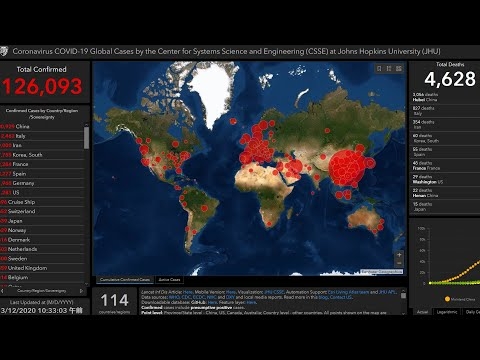
Task: Open the WHO data source link
Action: 174,297
